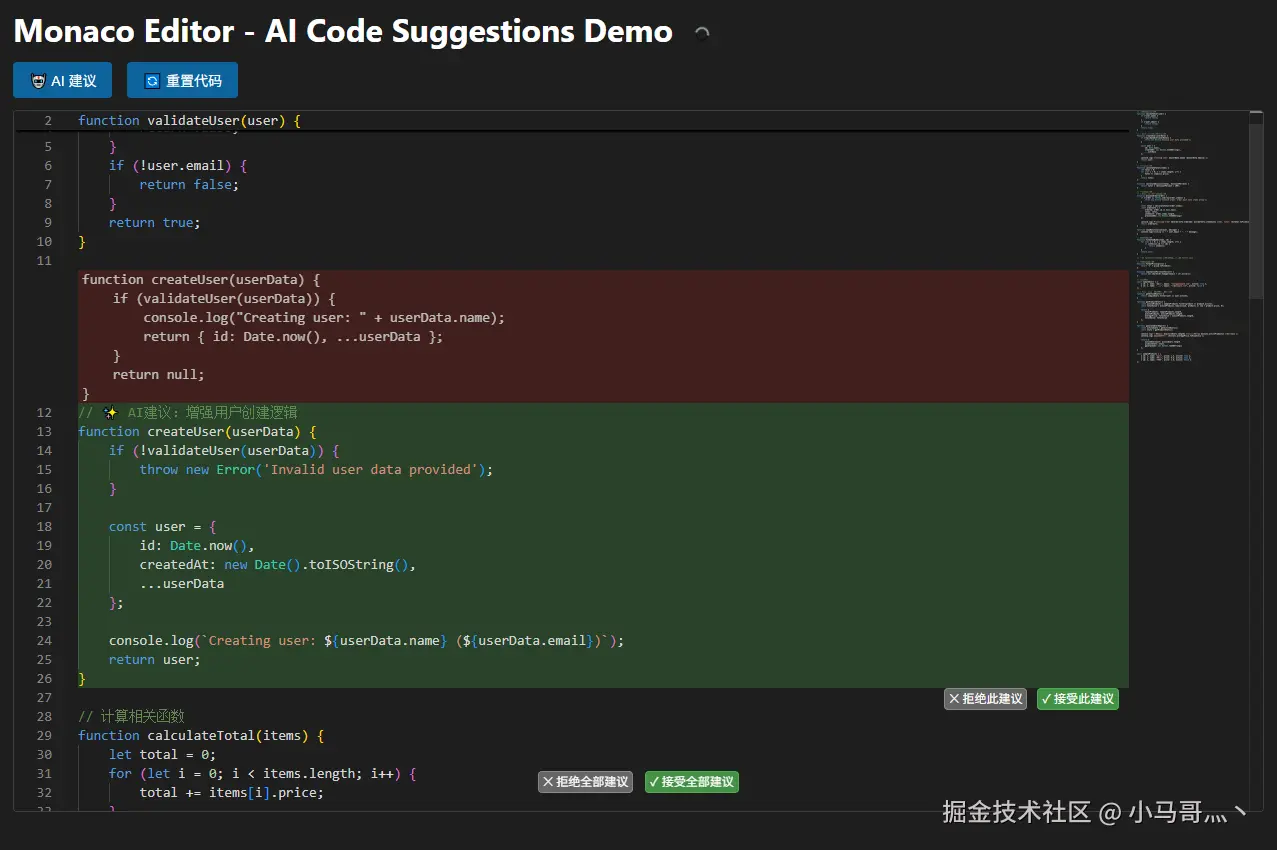Place cursor on the throw new Error line
Image resolution: width=1277 pixels, height=850 pixels.
[300, 469]
